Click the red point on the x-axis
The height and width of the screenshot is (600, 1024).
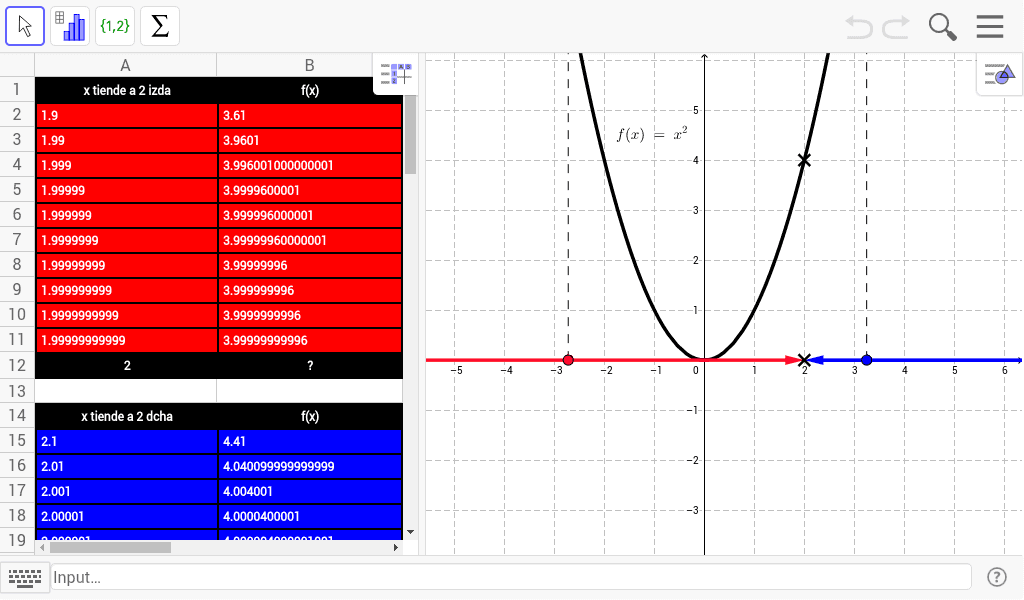(x=568, y=360)
